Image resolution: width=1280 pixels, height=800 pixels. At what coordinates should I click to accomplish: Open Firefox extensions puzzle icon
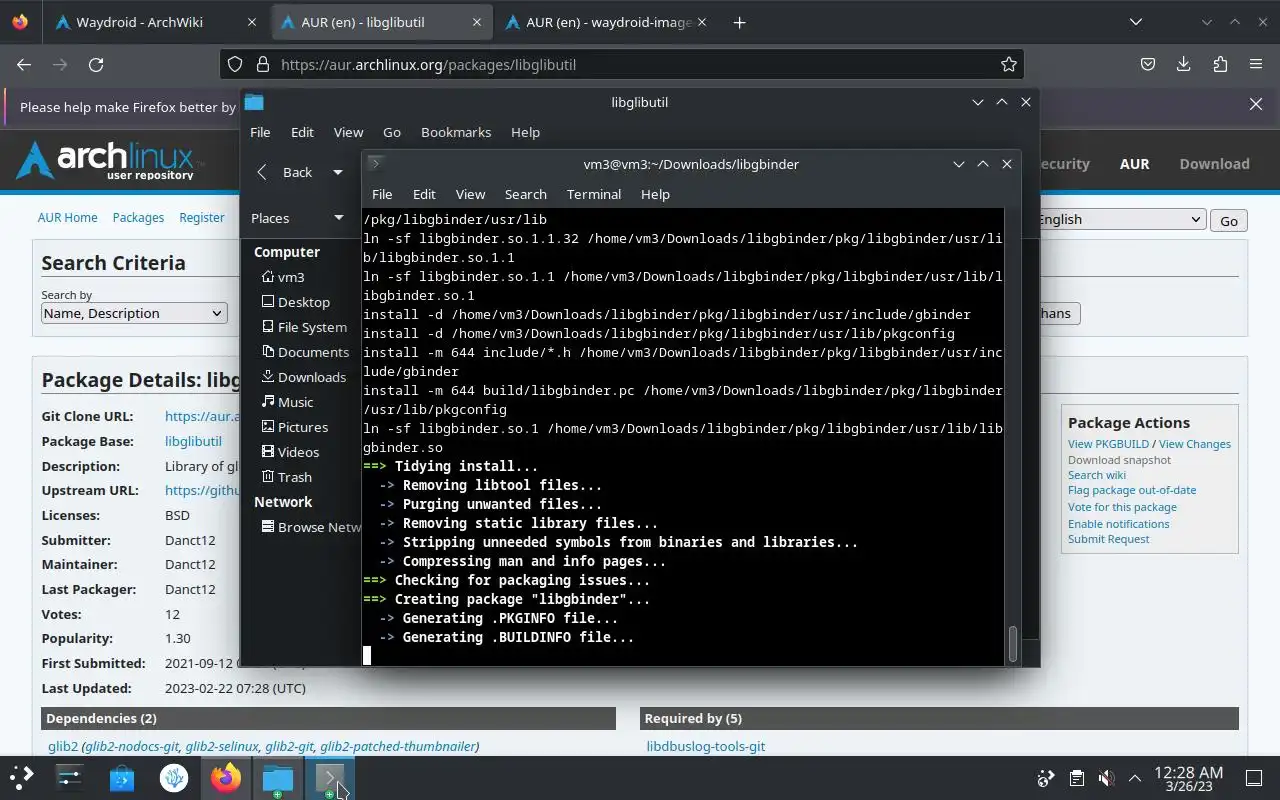click(1220, 64)
